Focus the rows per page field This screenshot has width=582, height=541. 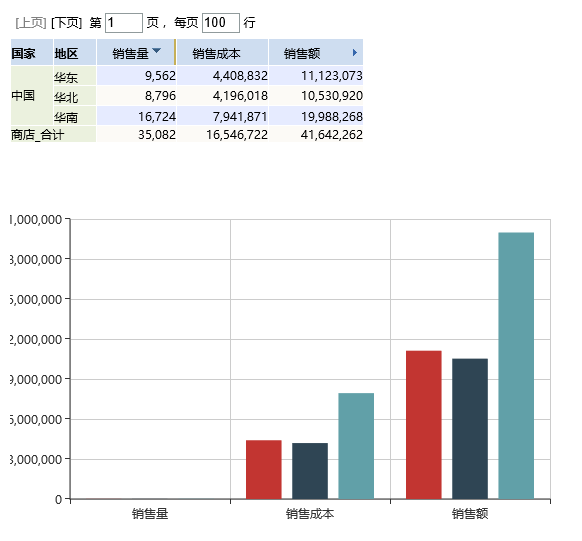[x=221, y=23]
